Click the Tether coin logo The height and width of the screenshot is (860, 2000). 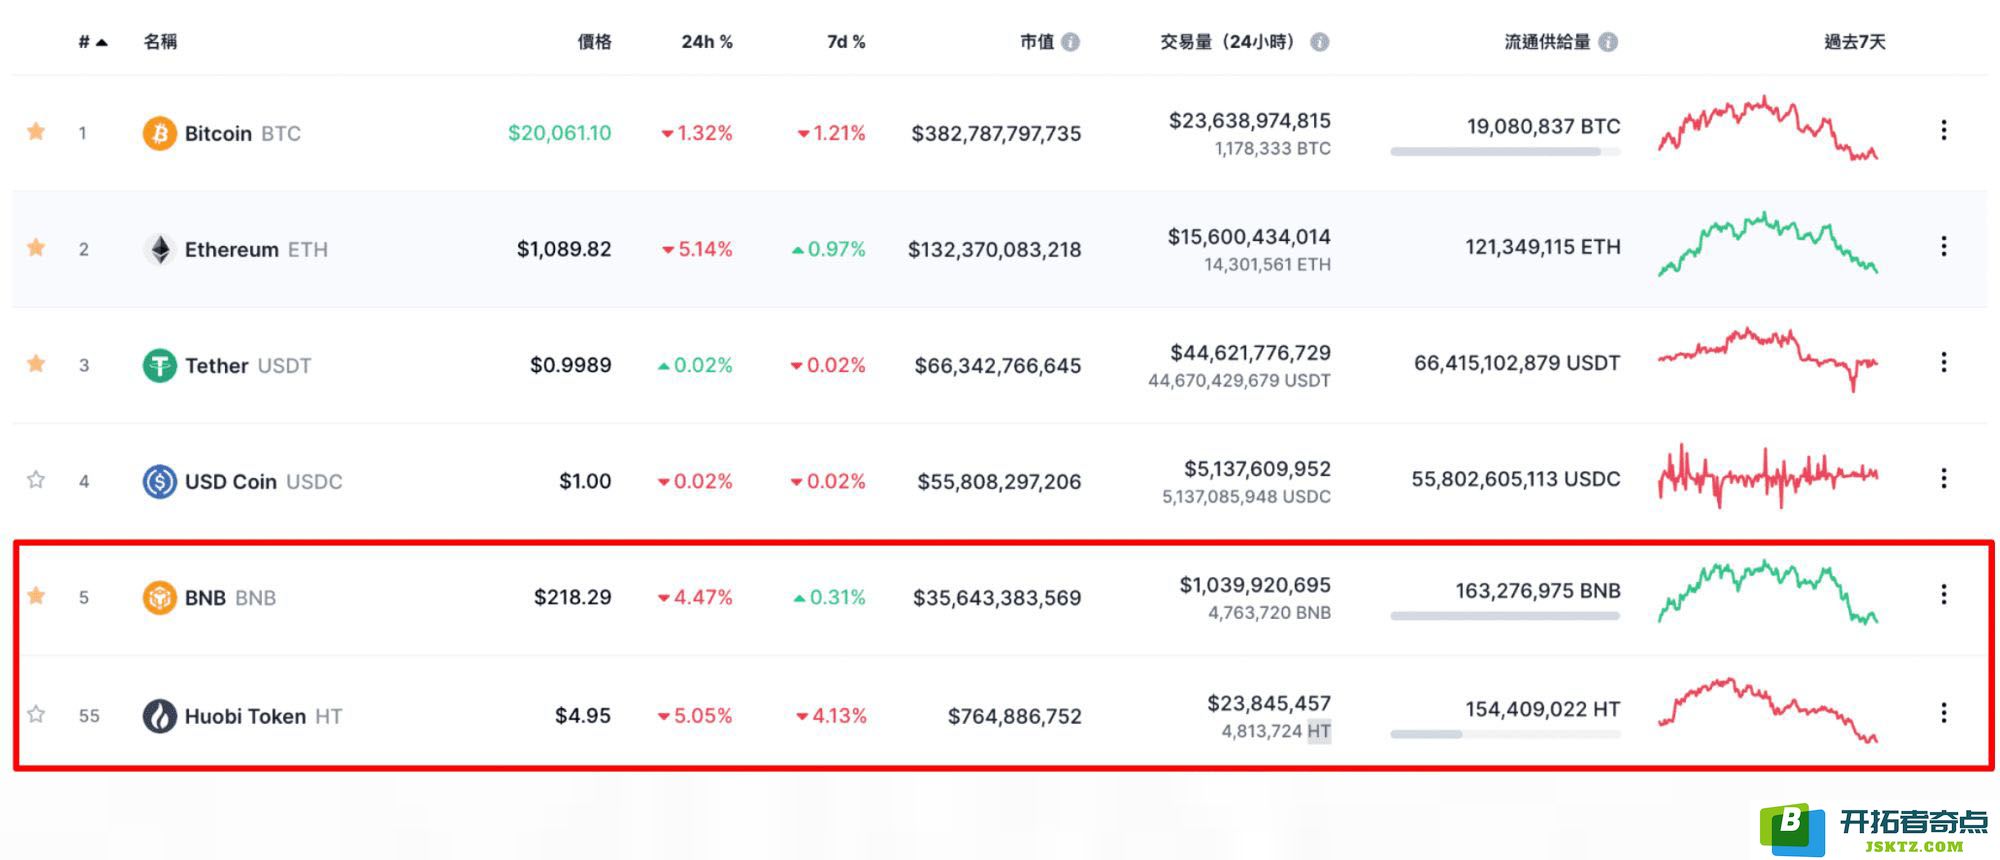(x=159, y=365)
